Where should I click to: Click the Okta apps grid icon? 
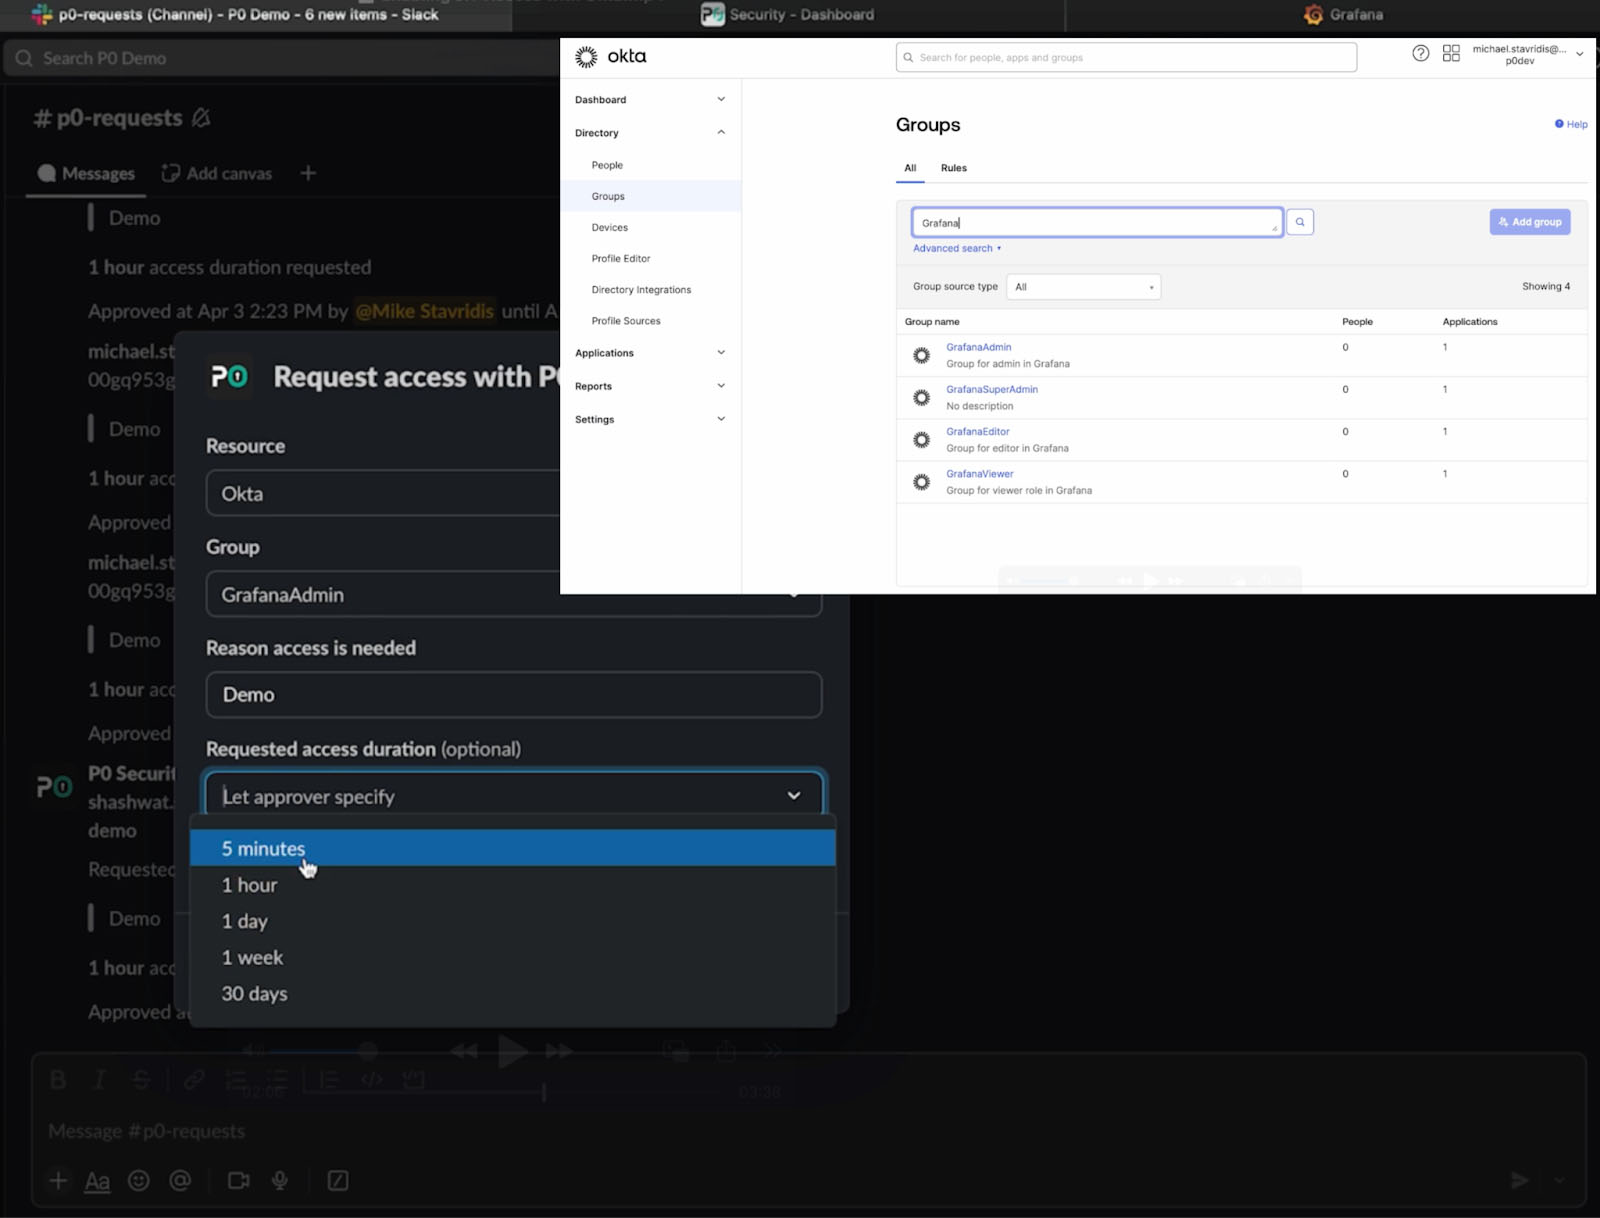click(x=1451, y=53)
